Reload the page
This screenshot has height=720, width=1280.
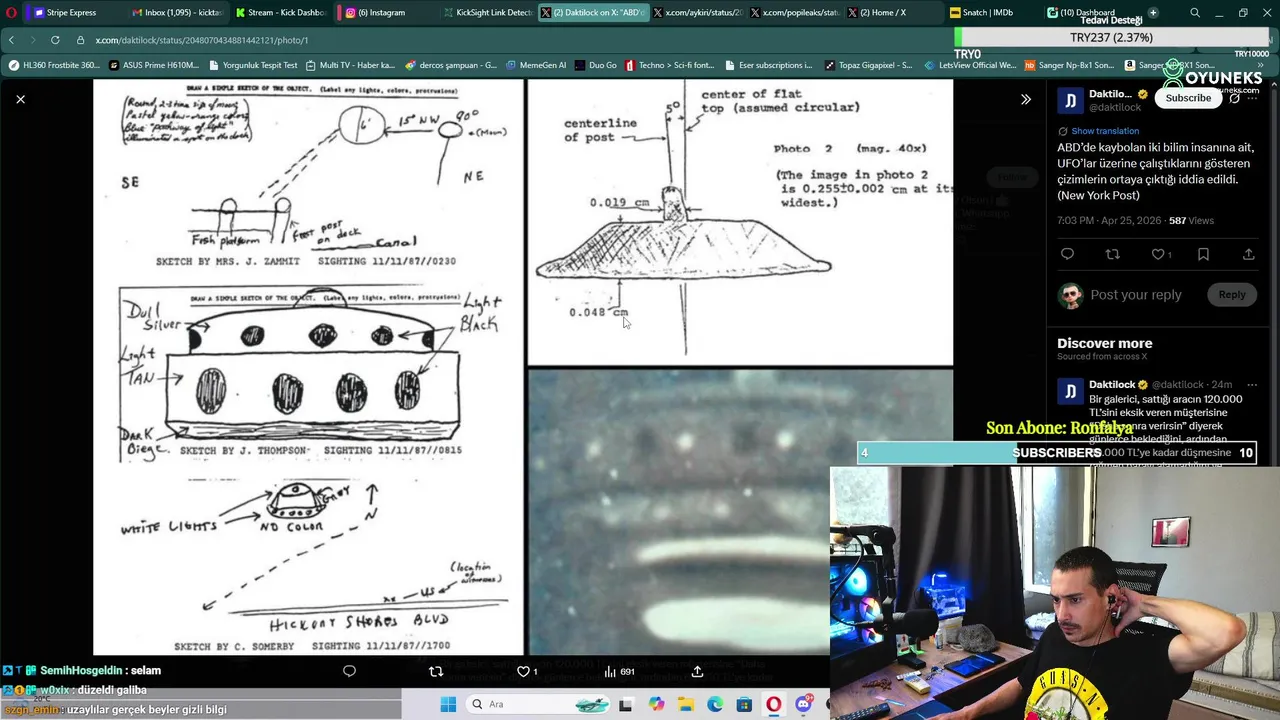pos(55,40)
